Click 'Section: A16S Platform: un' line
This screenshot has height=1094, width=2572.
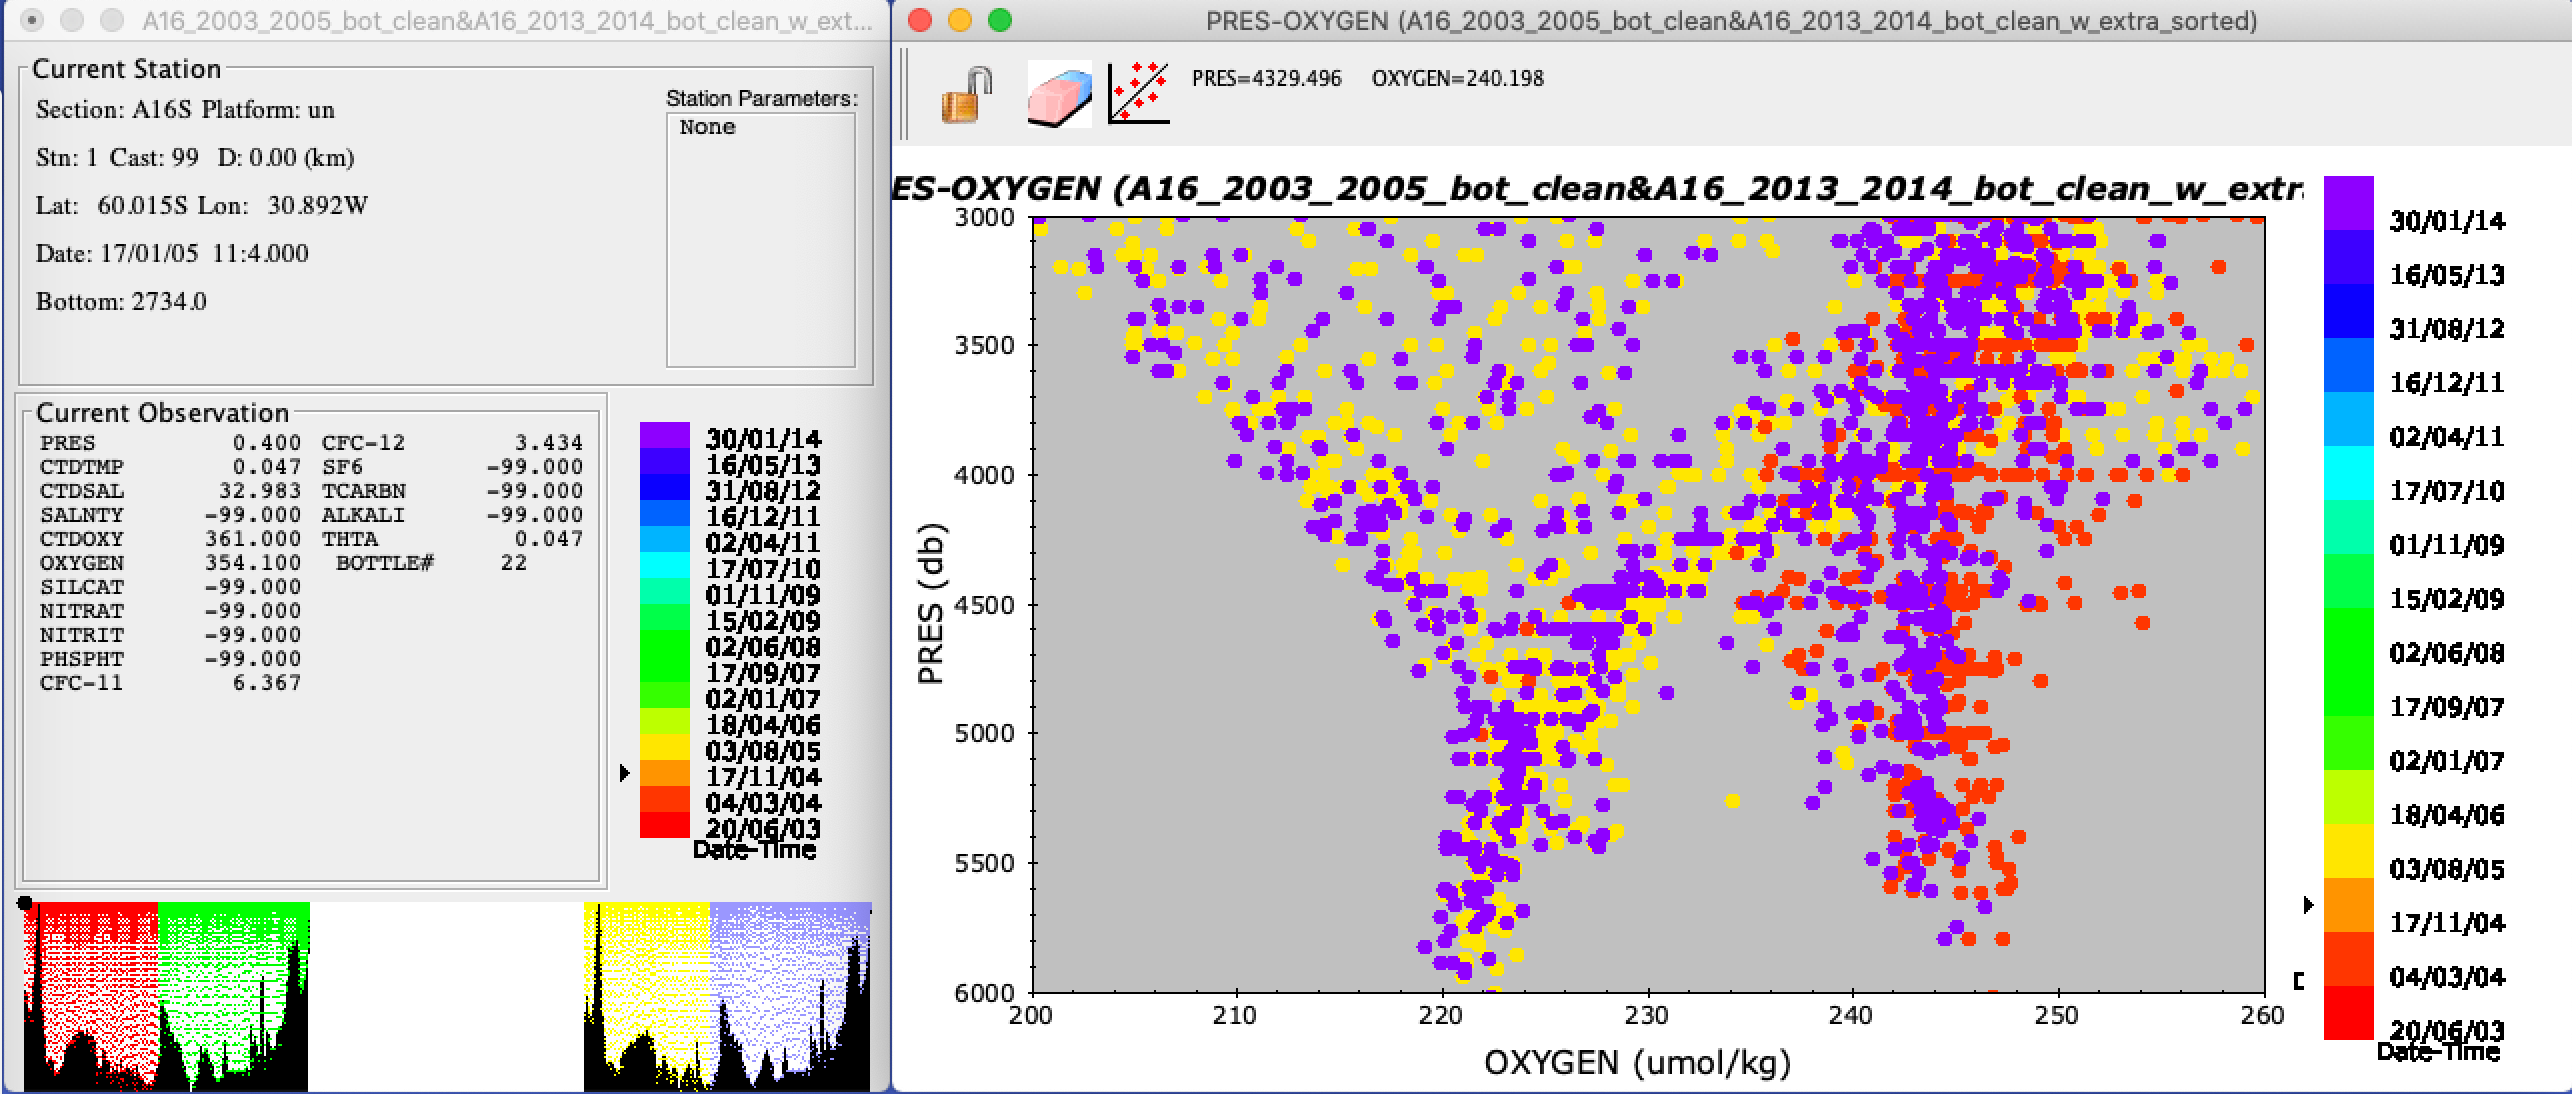(x=185, y=110)
